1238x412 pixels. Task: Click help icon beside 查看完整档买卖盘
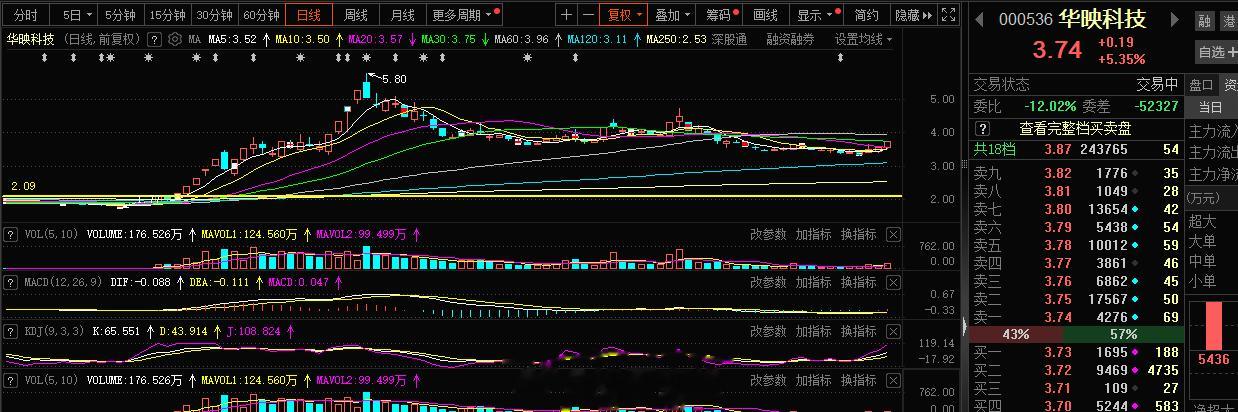tap(982, 129)
